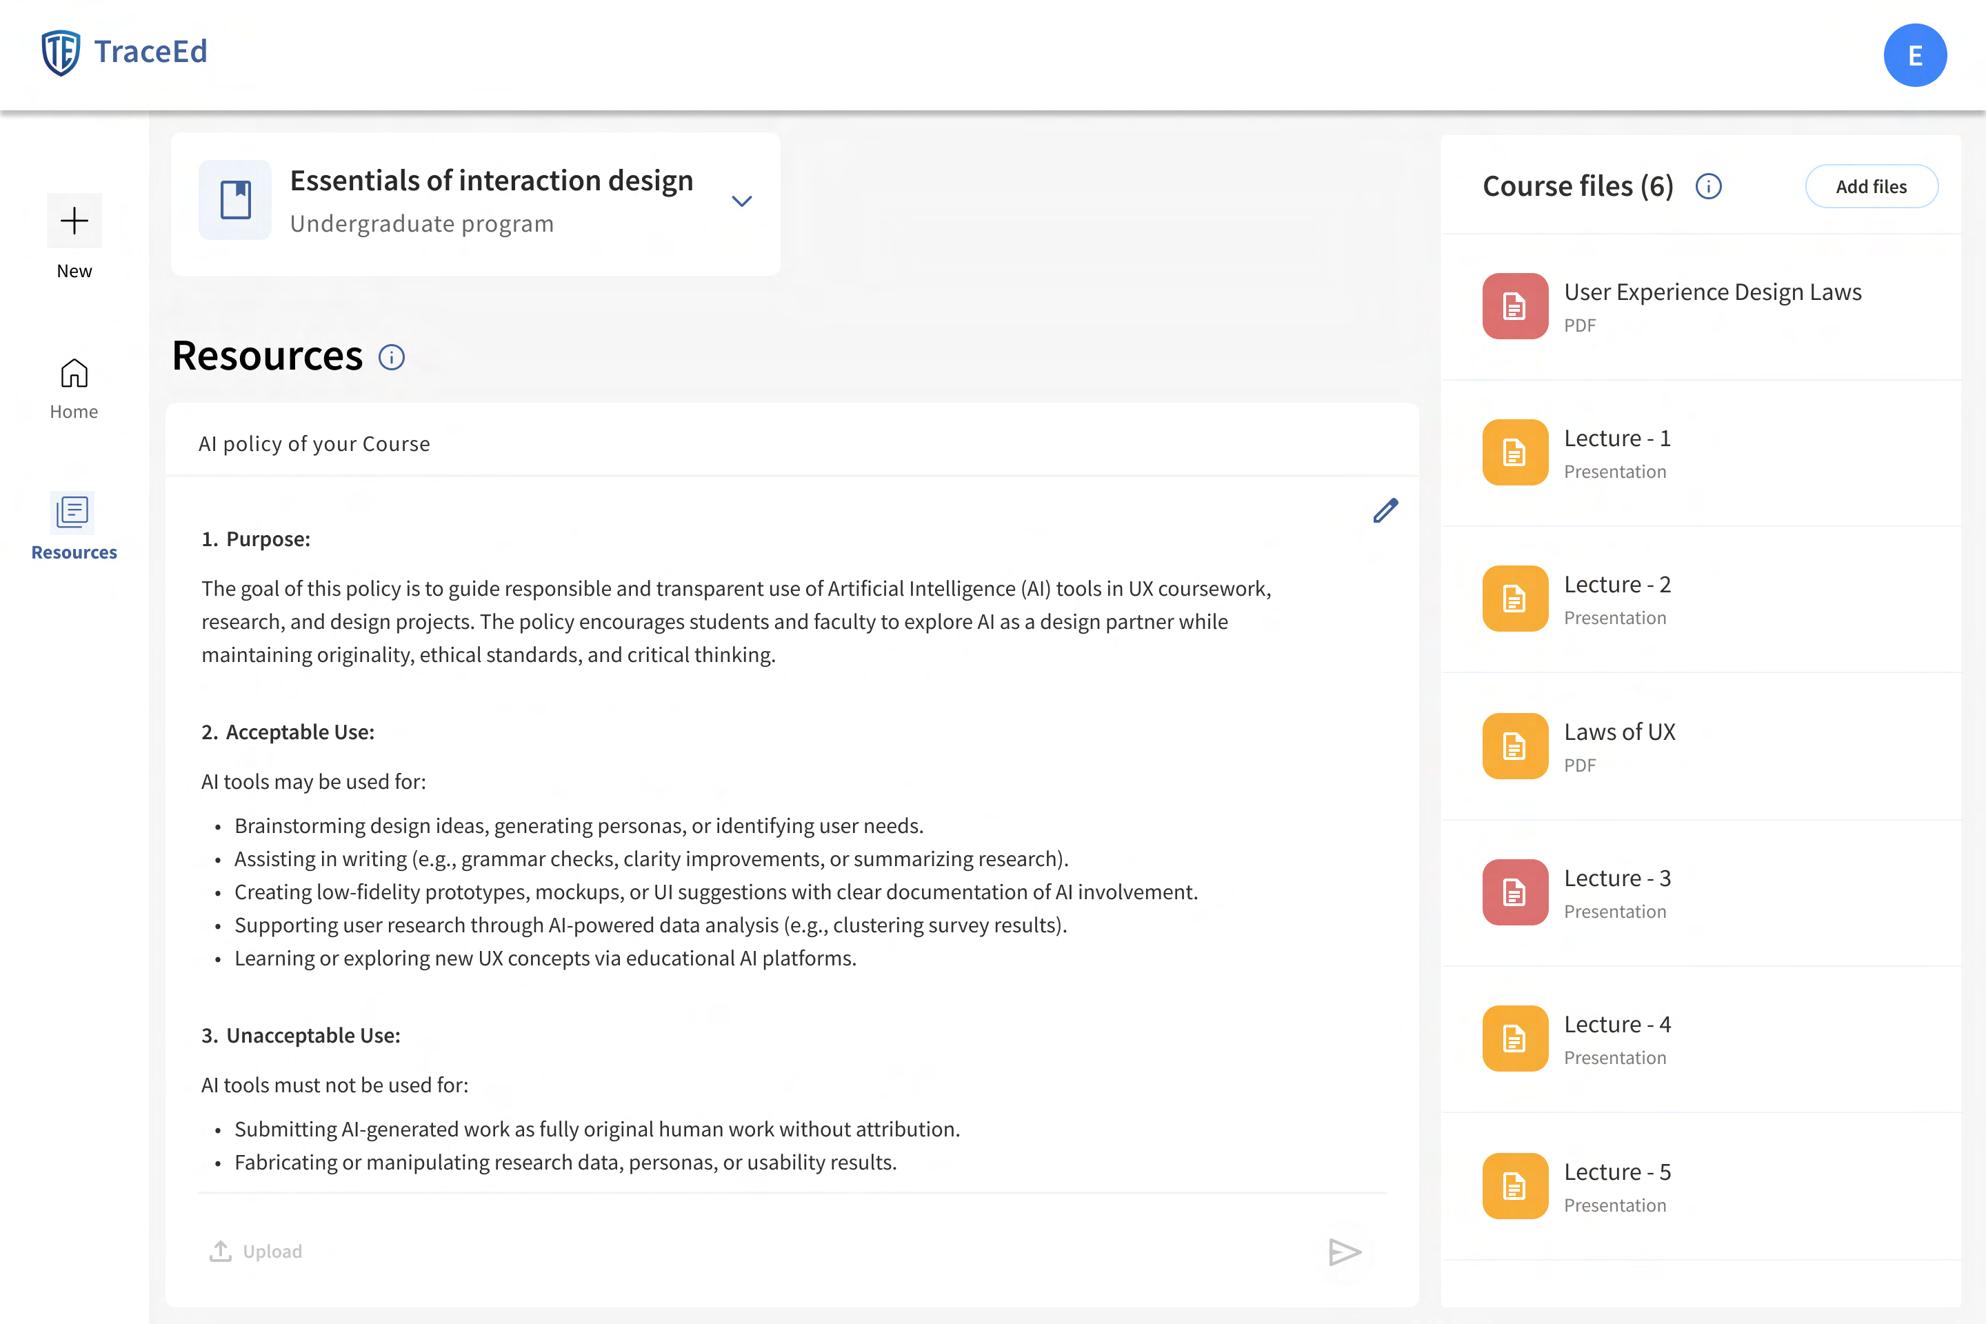
Task: Open Lecture - 5 presentation file
Action: click(1616, 1172)
